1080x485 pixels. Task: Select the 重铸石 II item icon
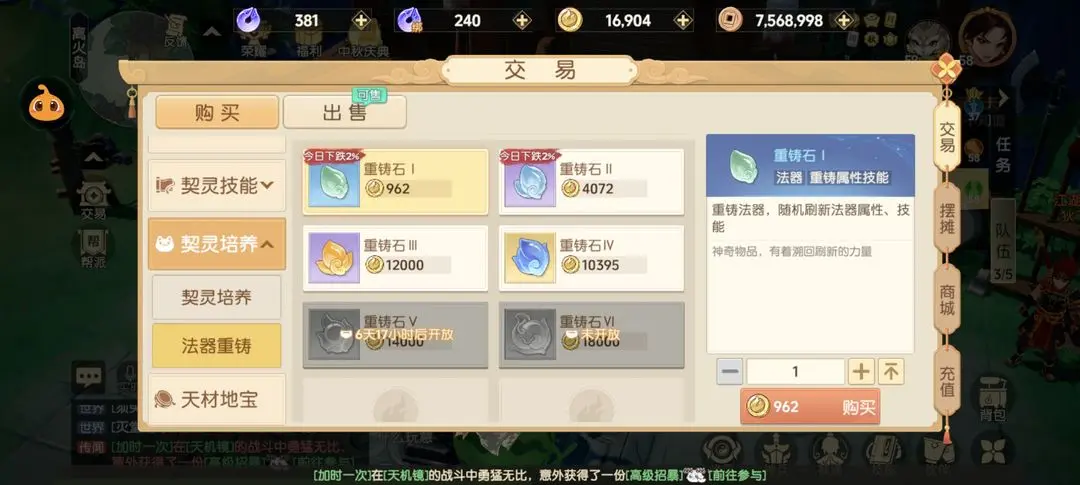530,181
